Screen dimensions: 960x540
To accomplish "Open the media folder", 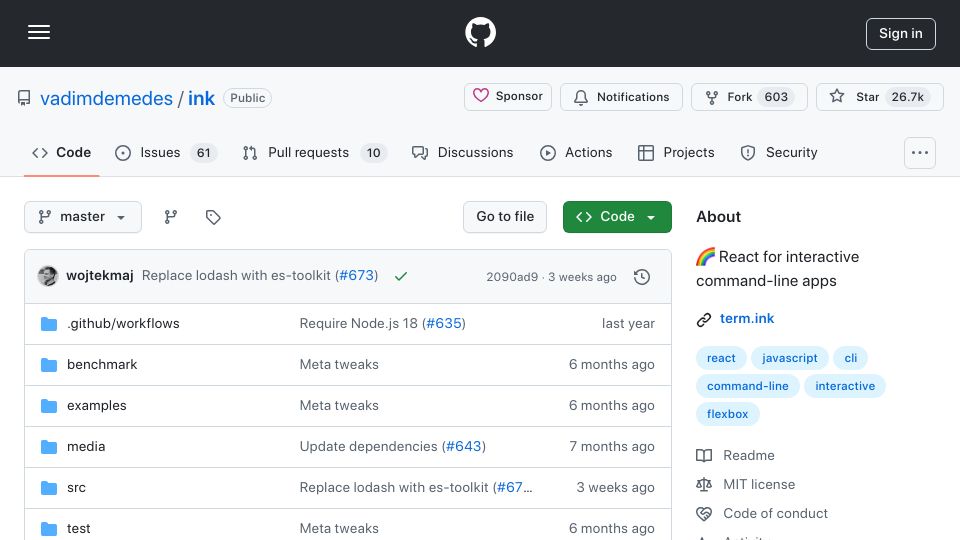I will point(86,446).
